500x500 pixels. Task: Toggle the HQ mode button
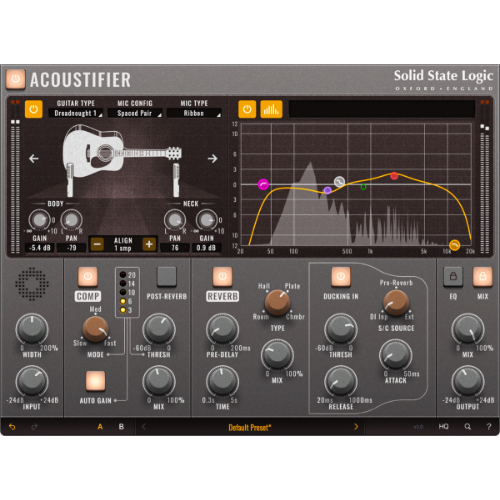coord(443,427)
